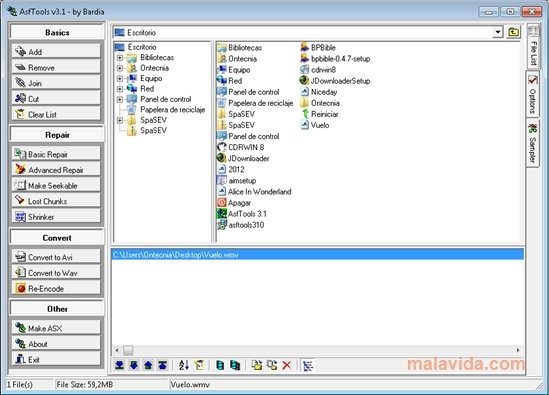Select Vuelo file in folder view
549x395 pixels.
(315, 125)
